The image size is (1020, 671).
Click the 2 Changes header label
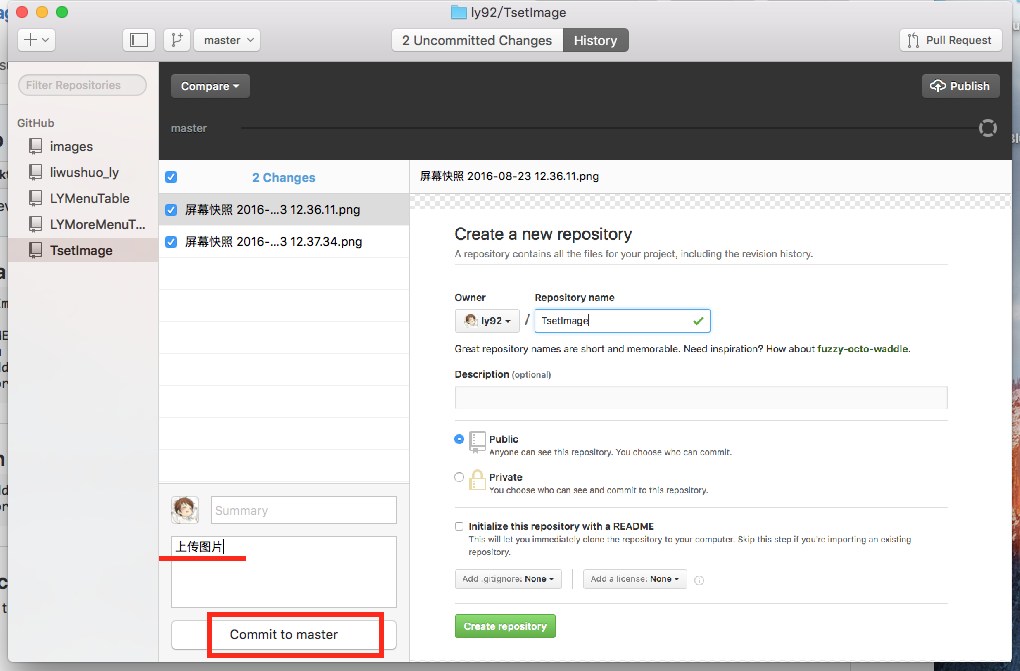coord(284,178)
